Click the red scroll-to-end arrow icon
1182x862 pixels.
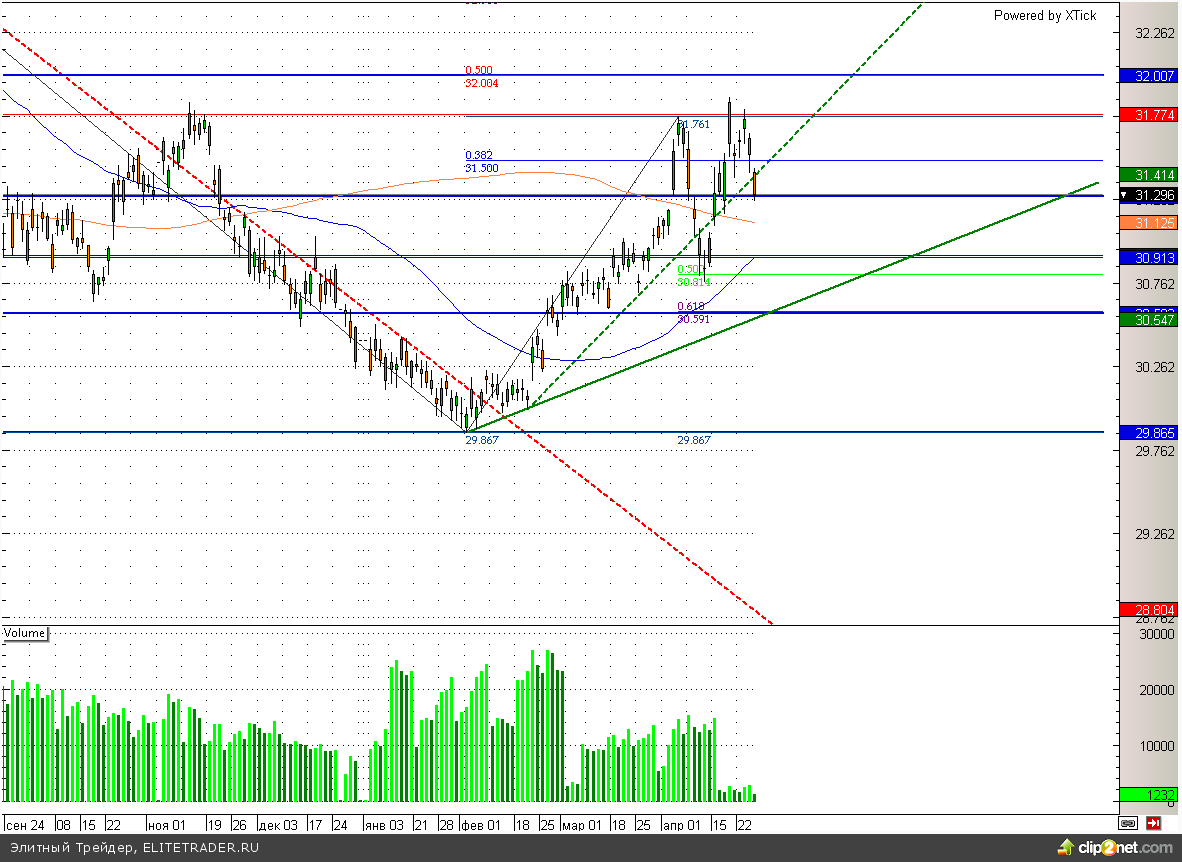1153,824
